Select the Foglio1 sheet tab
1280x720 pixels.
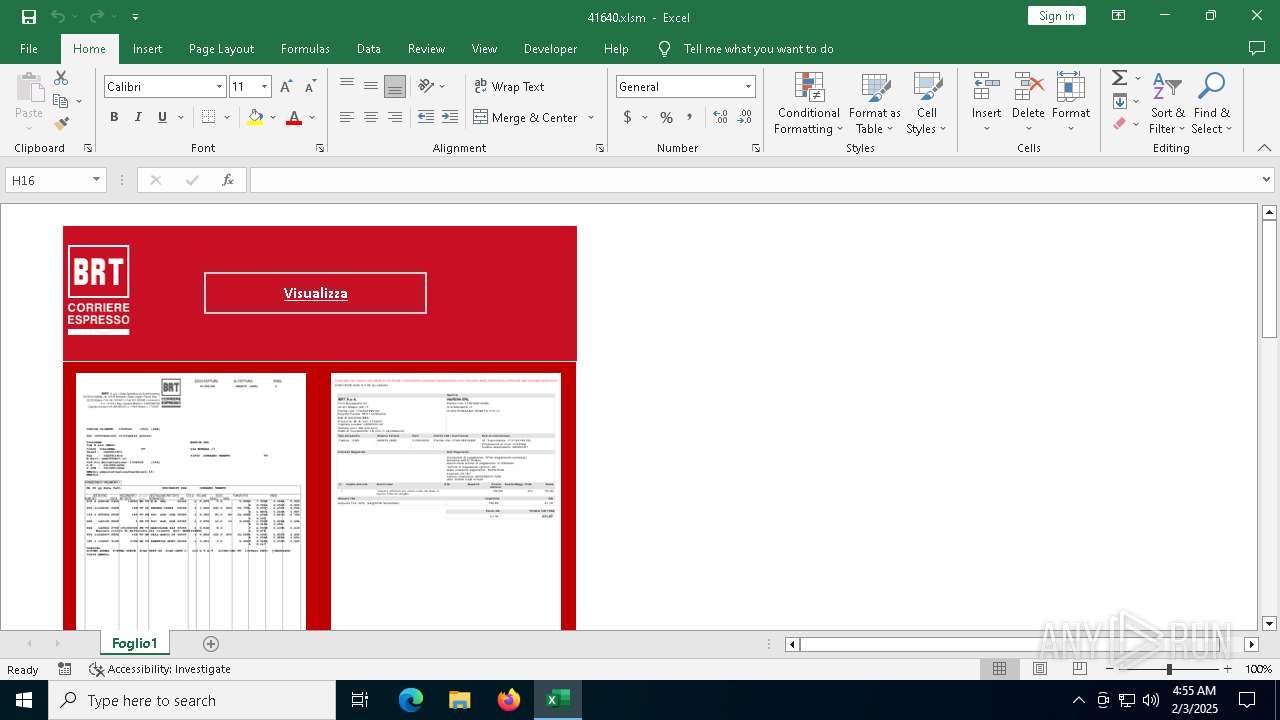(x=134, y=643)
